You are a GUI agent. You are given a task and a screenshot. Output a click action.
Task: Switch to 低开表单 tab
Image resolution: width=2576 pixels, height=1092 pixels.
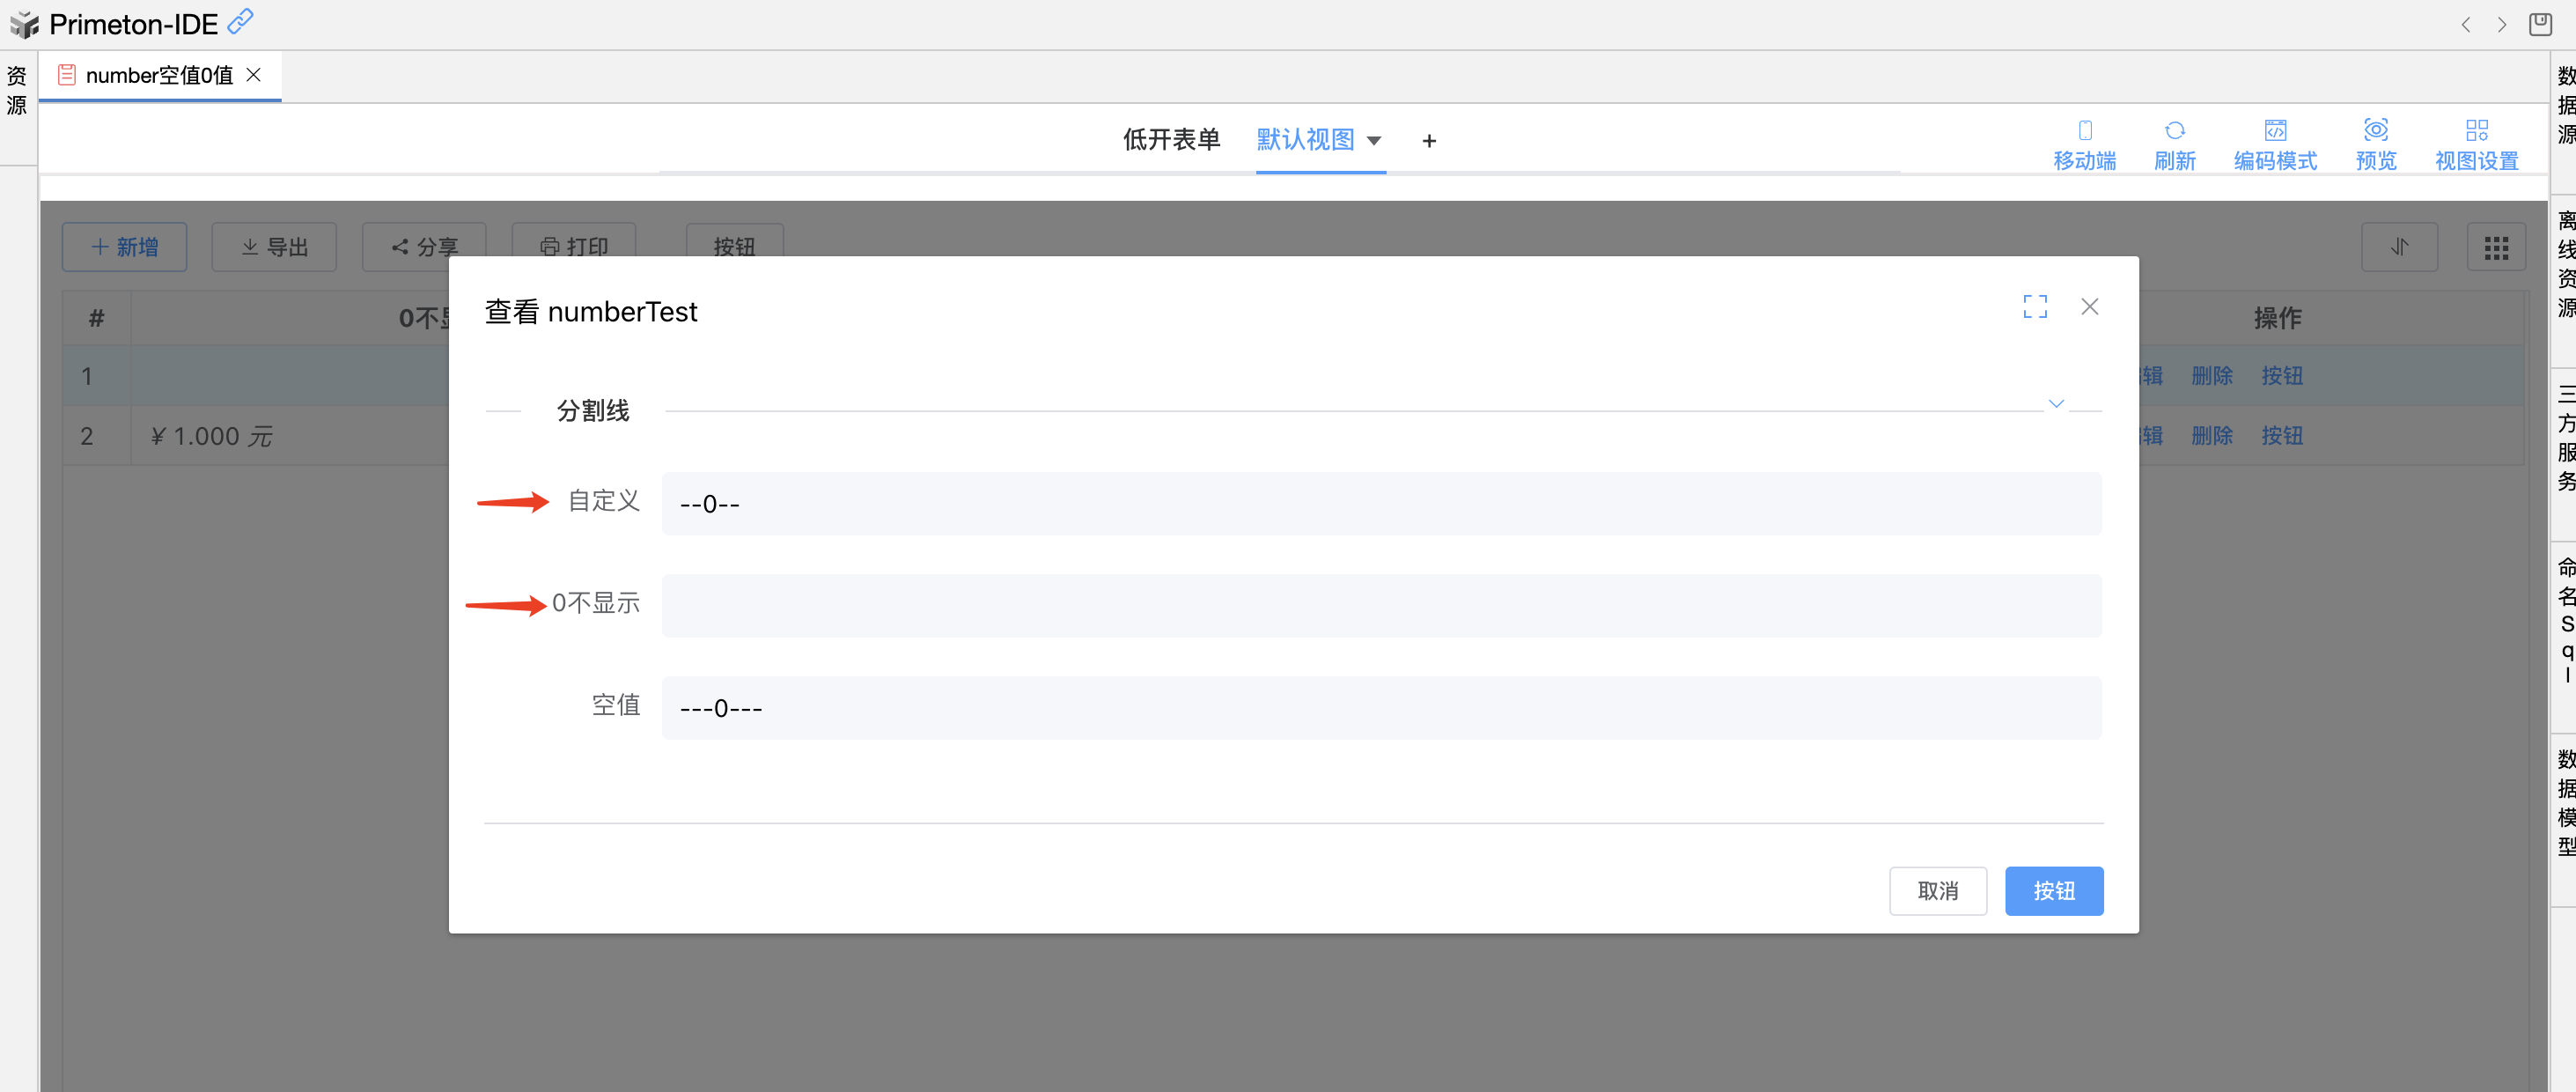(x=1171, y=140)
